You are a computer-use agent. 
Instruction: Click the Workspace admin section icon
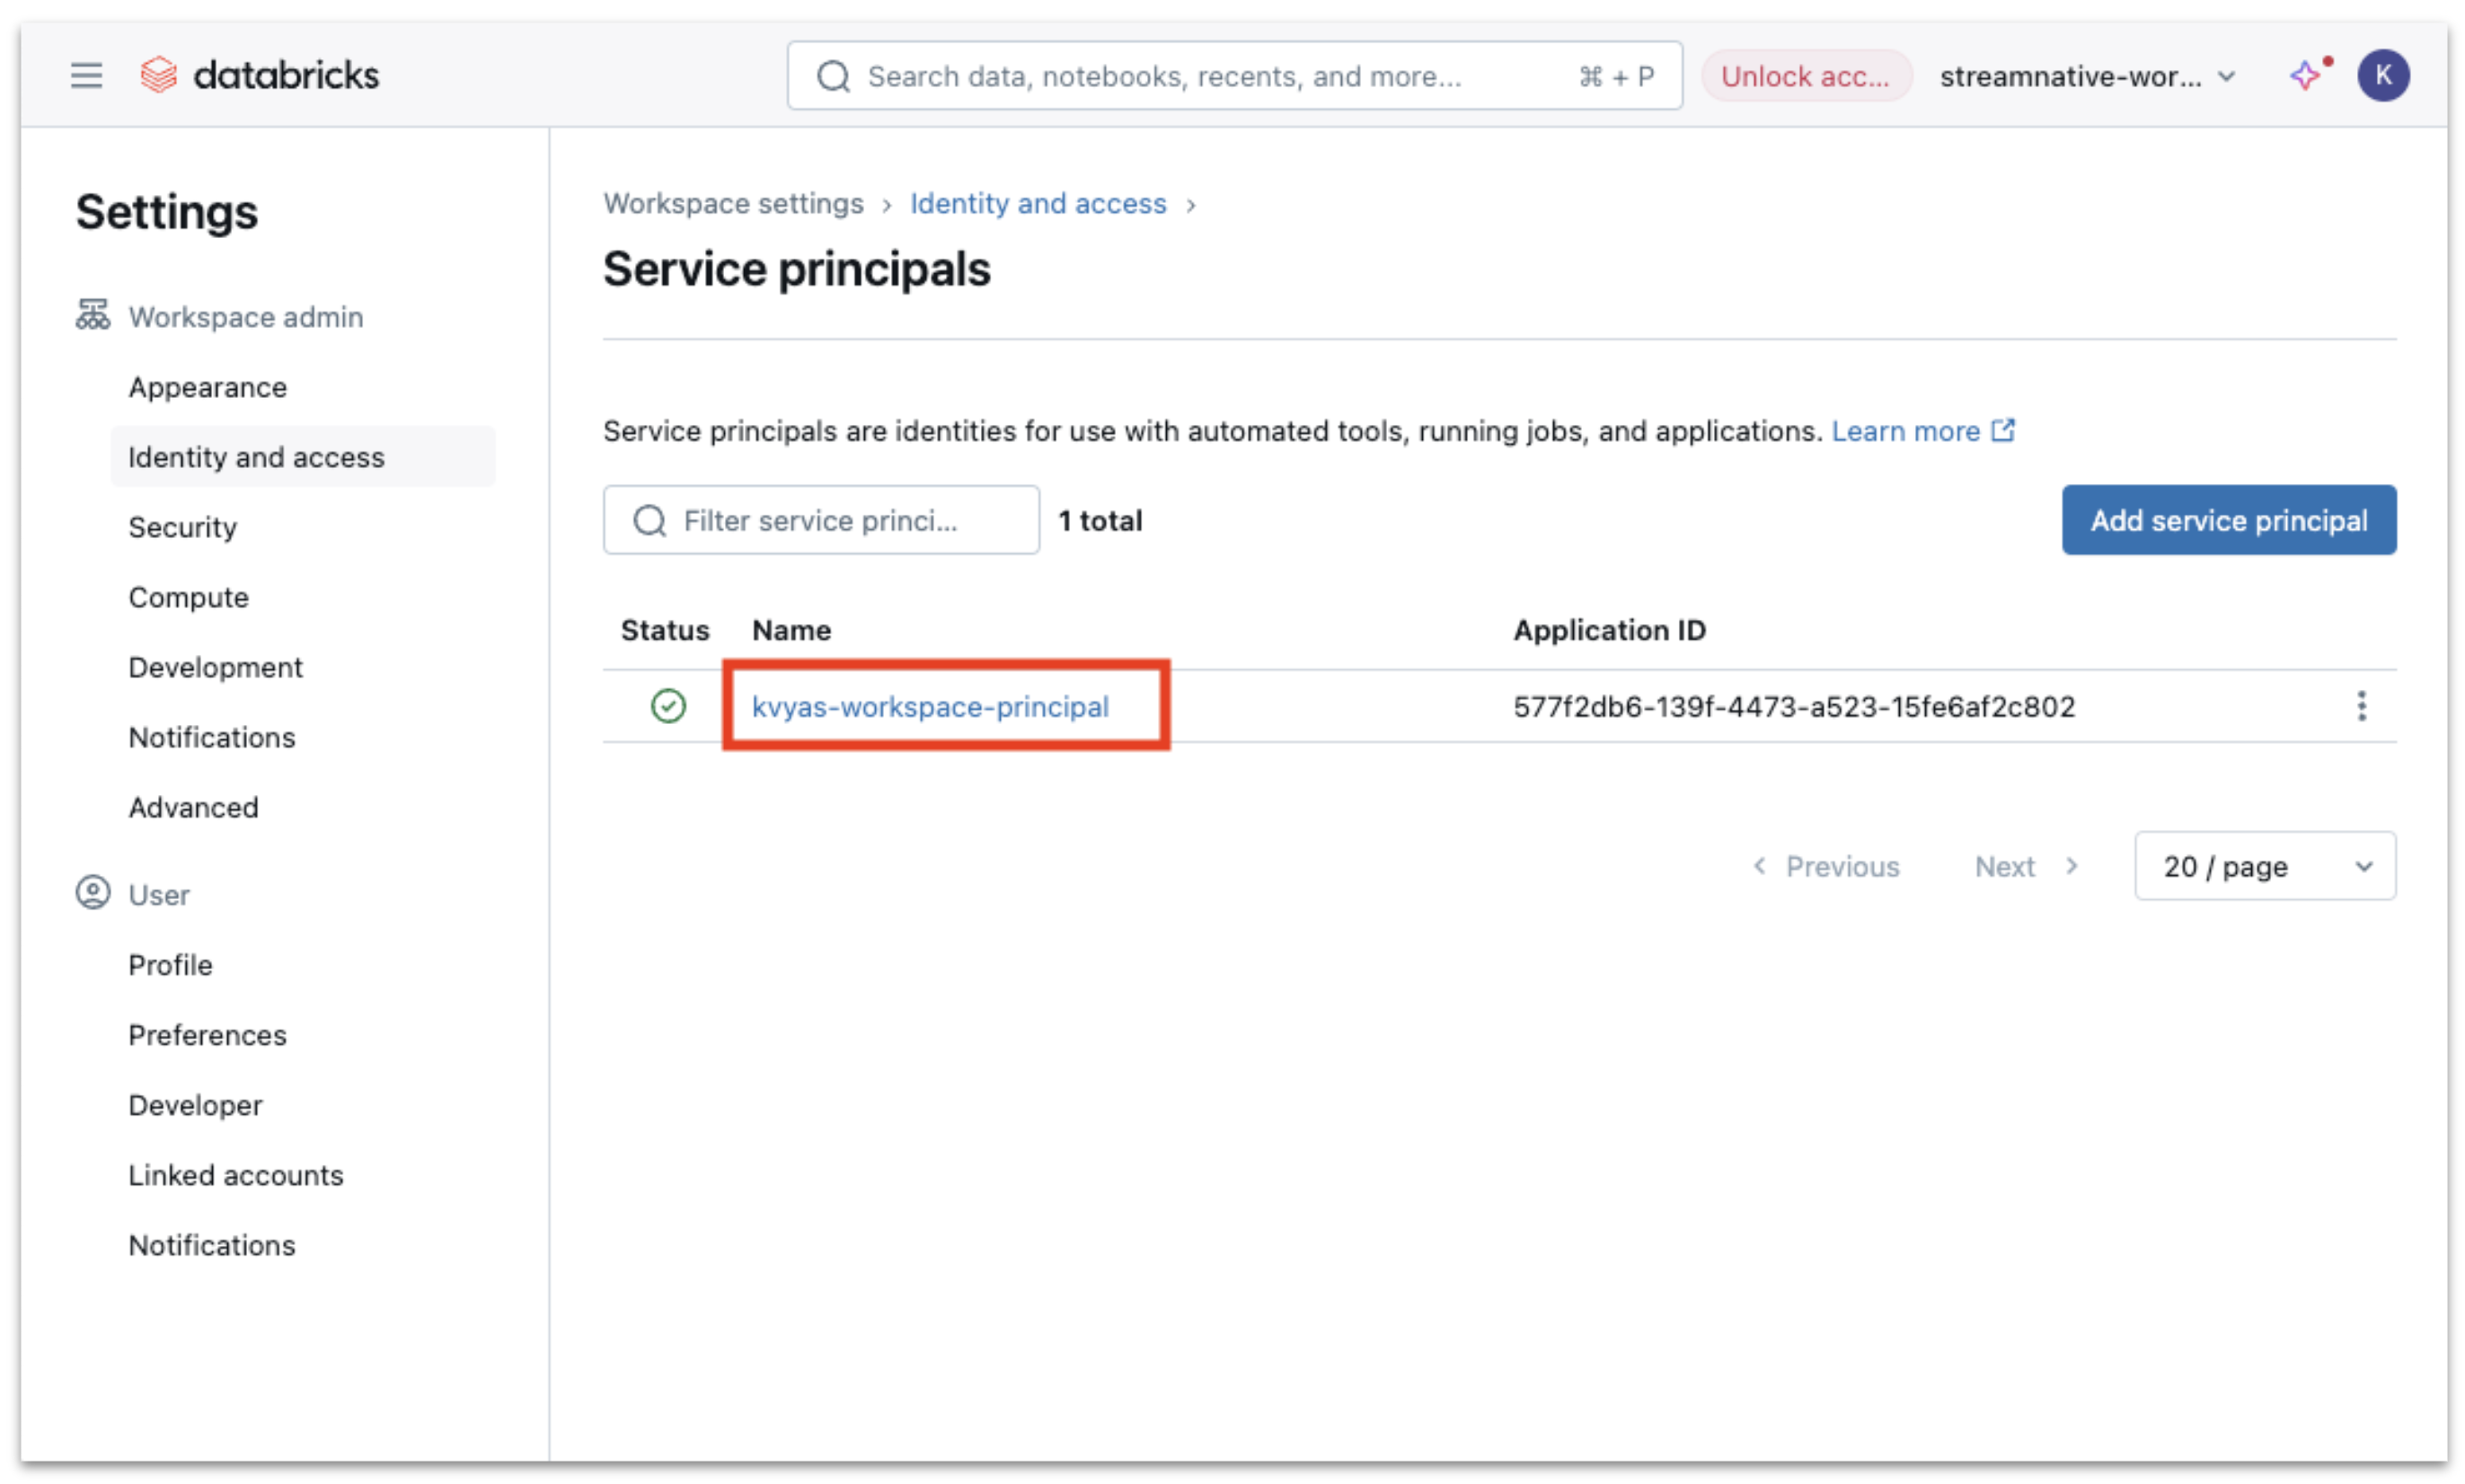92,315
